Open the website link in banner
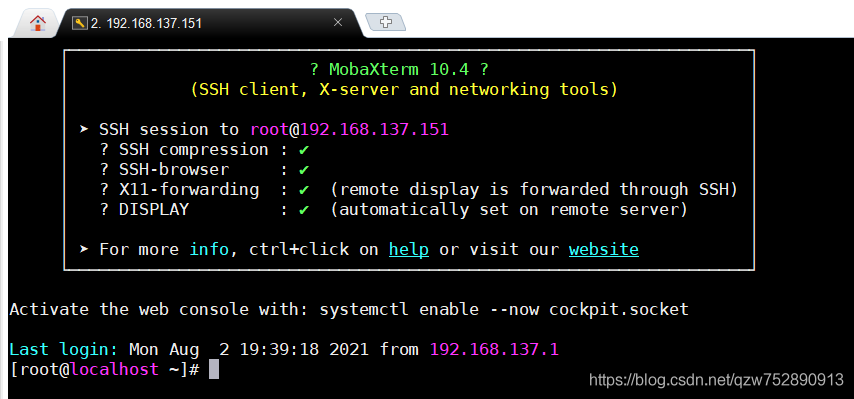Image resolution: width=854 pixels, height=399 pixels. 603,249
